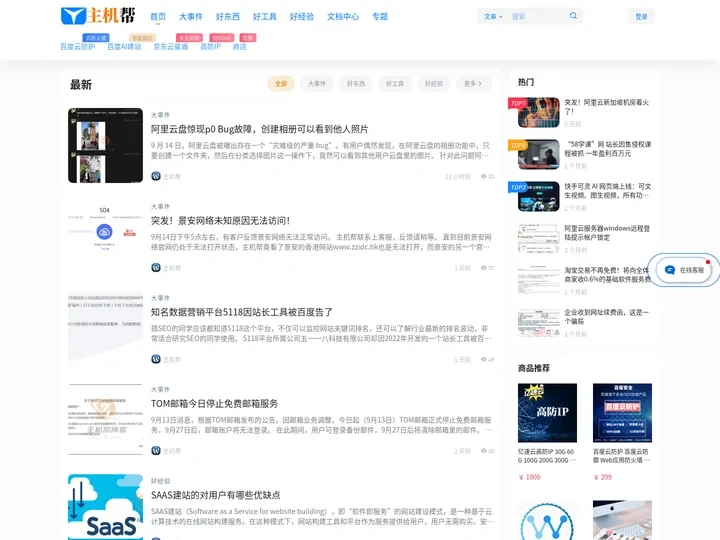The width and height of the screenshot is (720, 540).
Task: Open hot article 快手可灵 AI 网页端上线
Action: coord(608,191)
